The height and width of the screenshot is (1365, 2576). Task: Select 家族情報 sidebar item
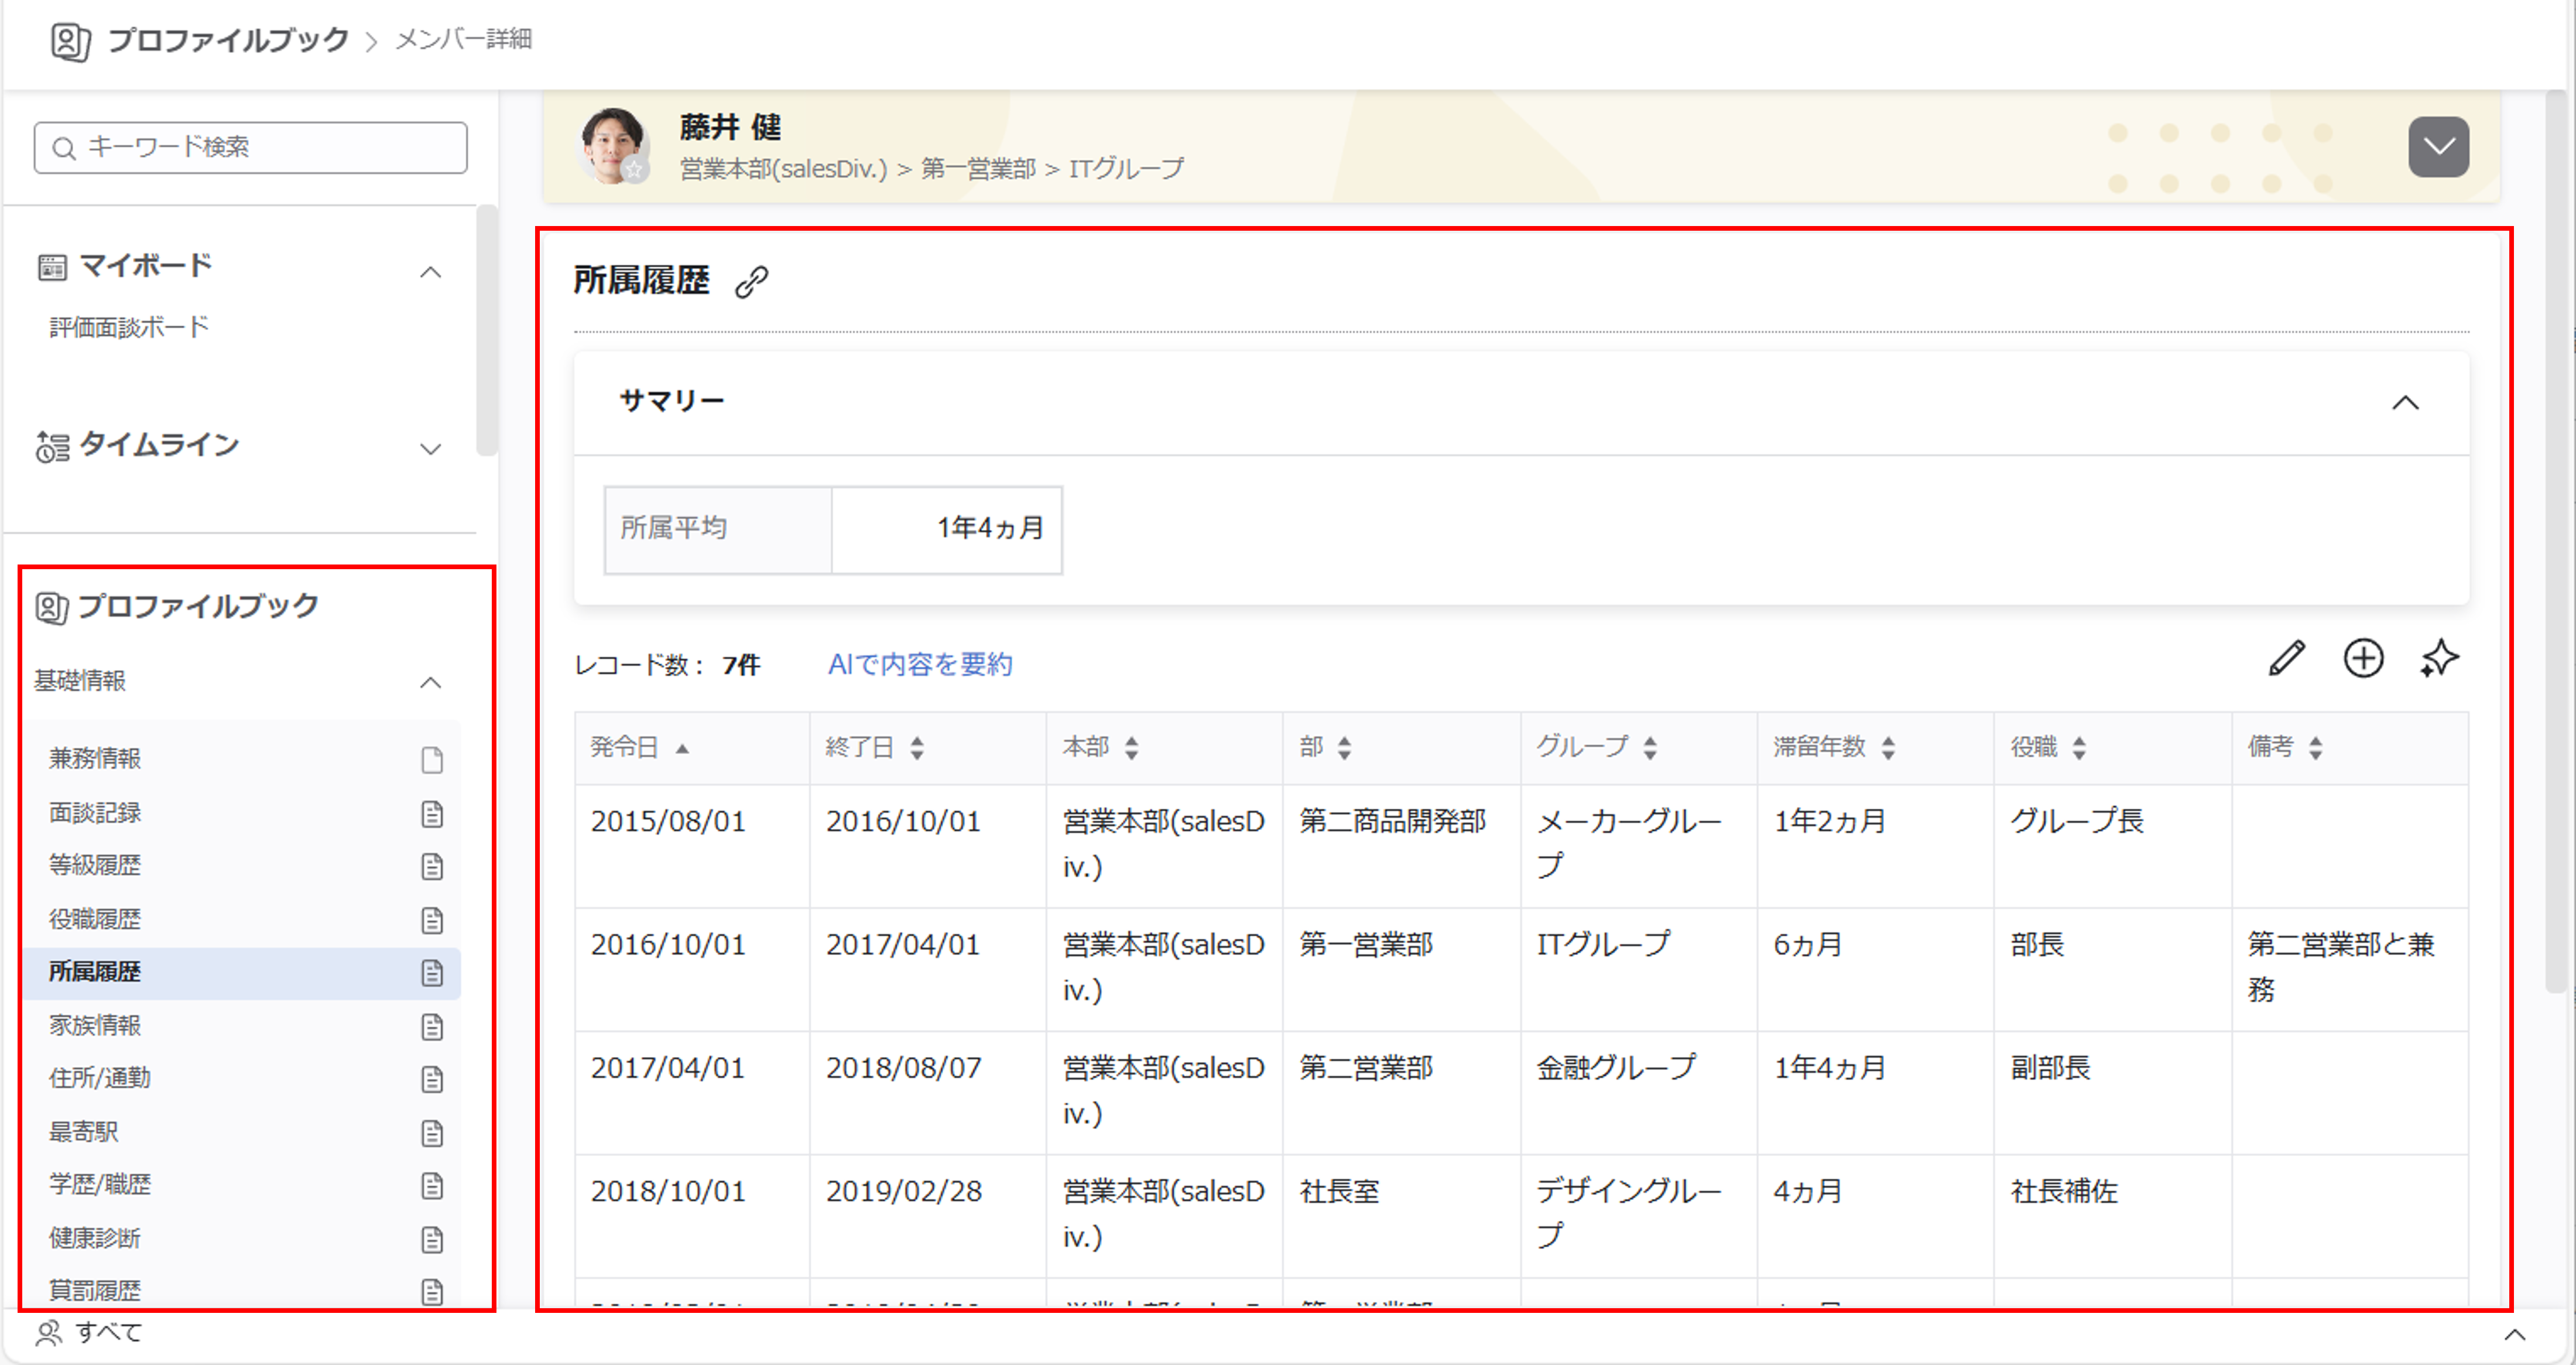(x=96, y=1025)
